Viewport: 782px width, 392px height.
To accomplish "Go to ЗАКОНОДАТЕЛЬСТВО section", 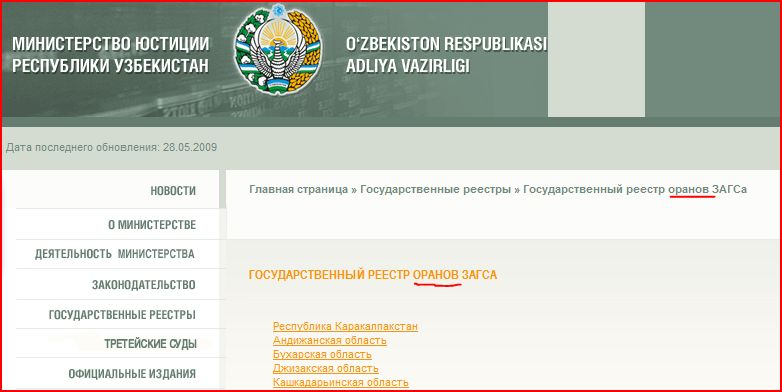I will pyautogui.click(x=144, y=285).
